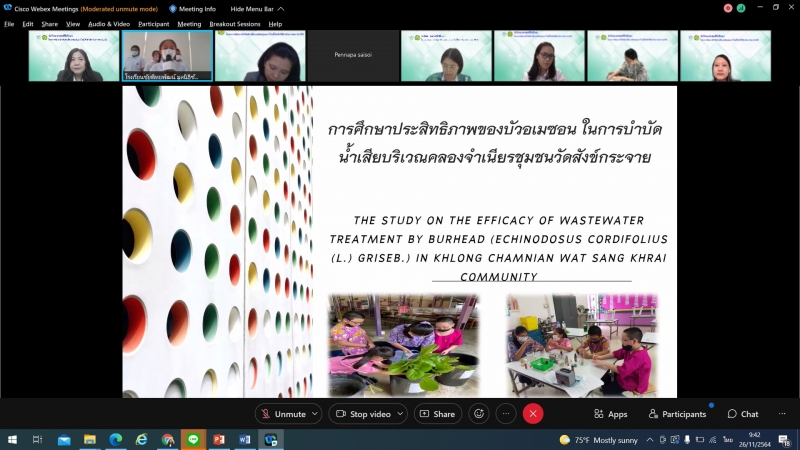Viewport: 800px width, 450px height.
Task: Open the Apps panel
Action: 610,414
